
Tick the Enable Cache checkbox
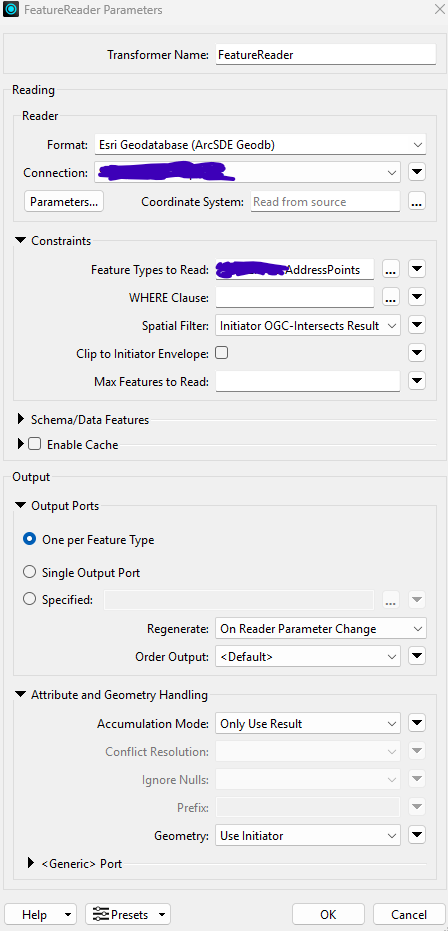[x=34, y=444]
